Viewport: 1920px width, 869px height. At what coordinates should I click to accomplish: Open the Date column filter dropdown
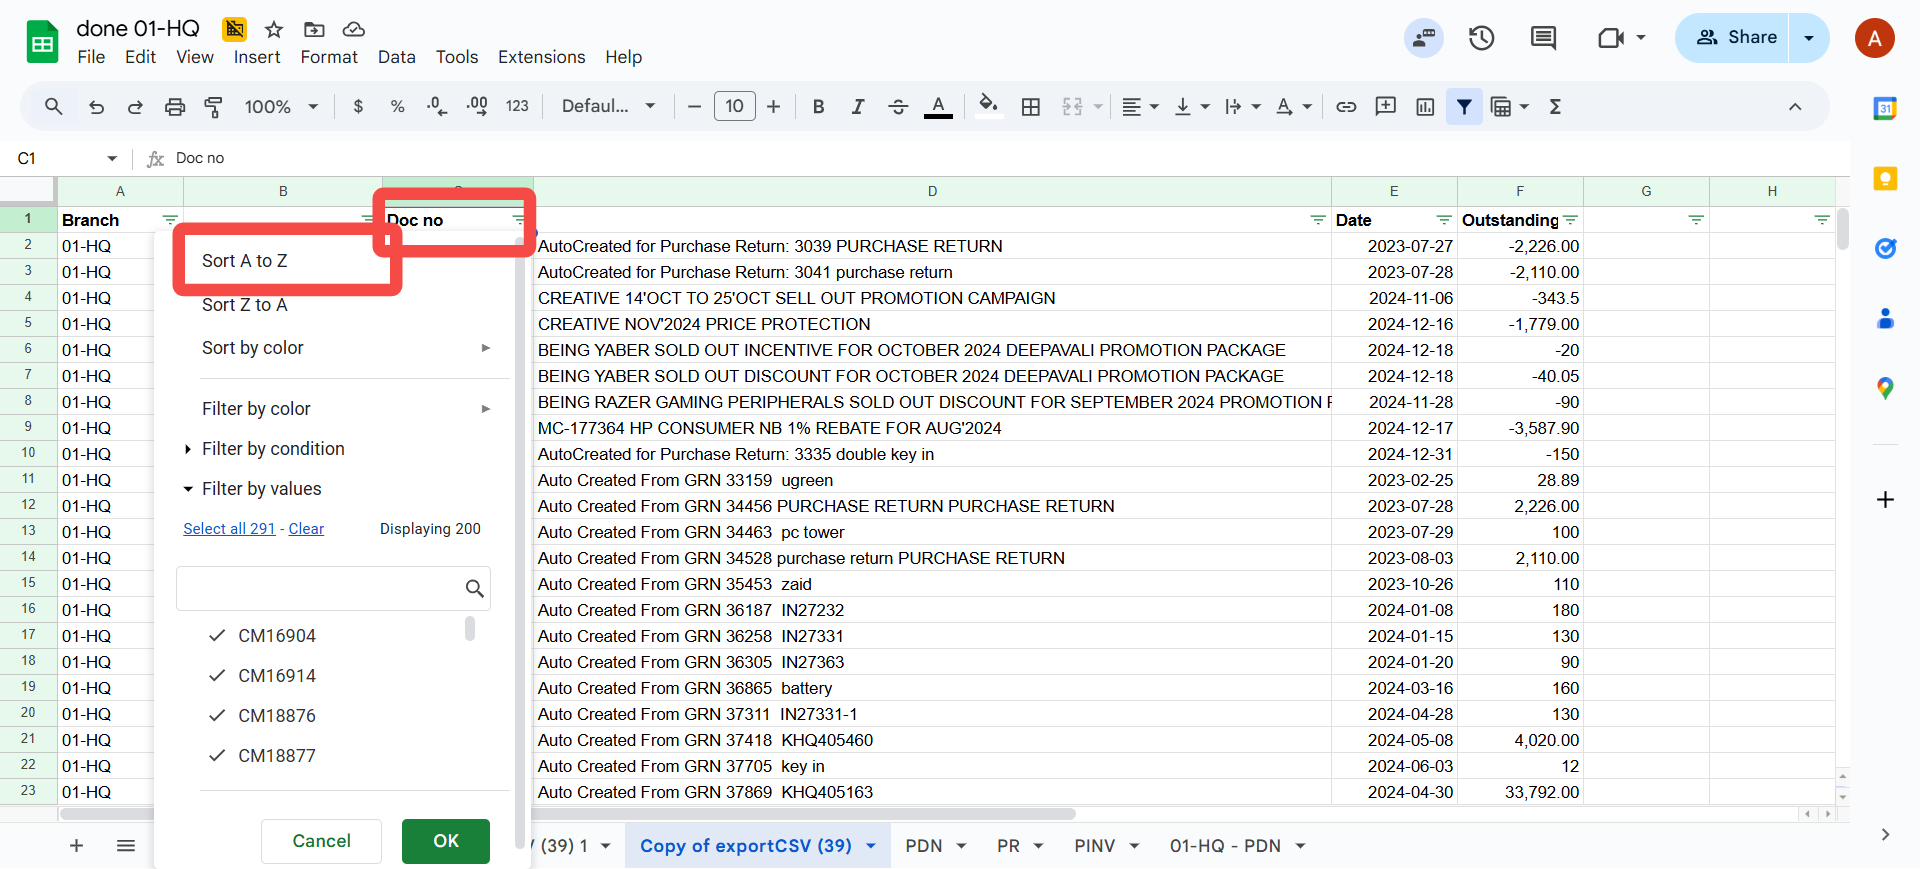pyautogui.click(x=1444, y=220)
